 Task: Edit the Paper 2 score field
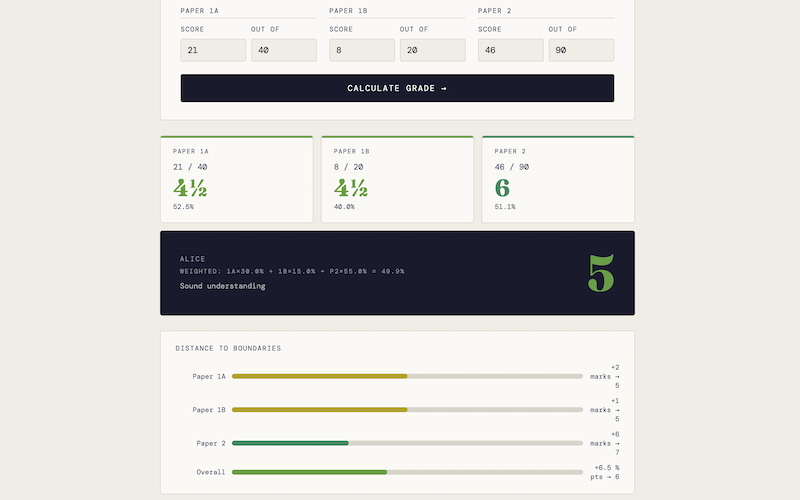511,50
